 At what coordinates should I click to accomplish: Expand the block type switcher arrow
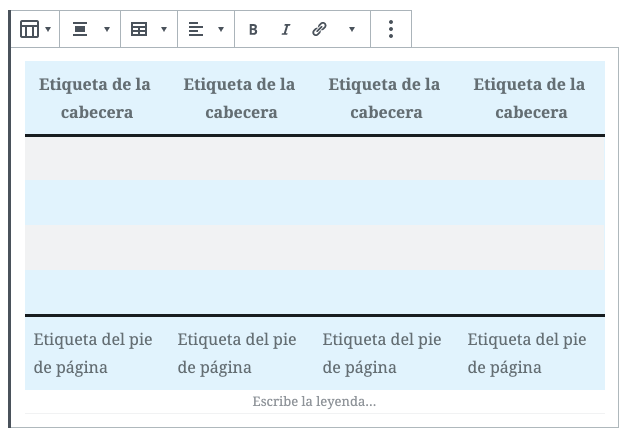(48, 30)
